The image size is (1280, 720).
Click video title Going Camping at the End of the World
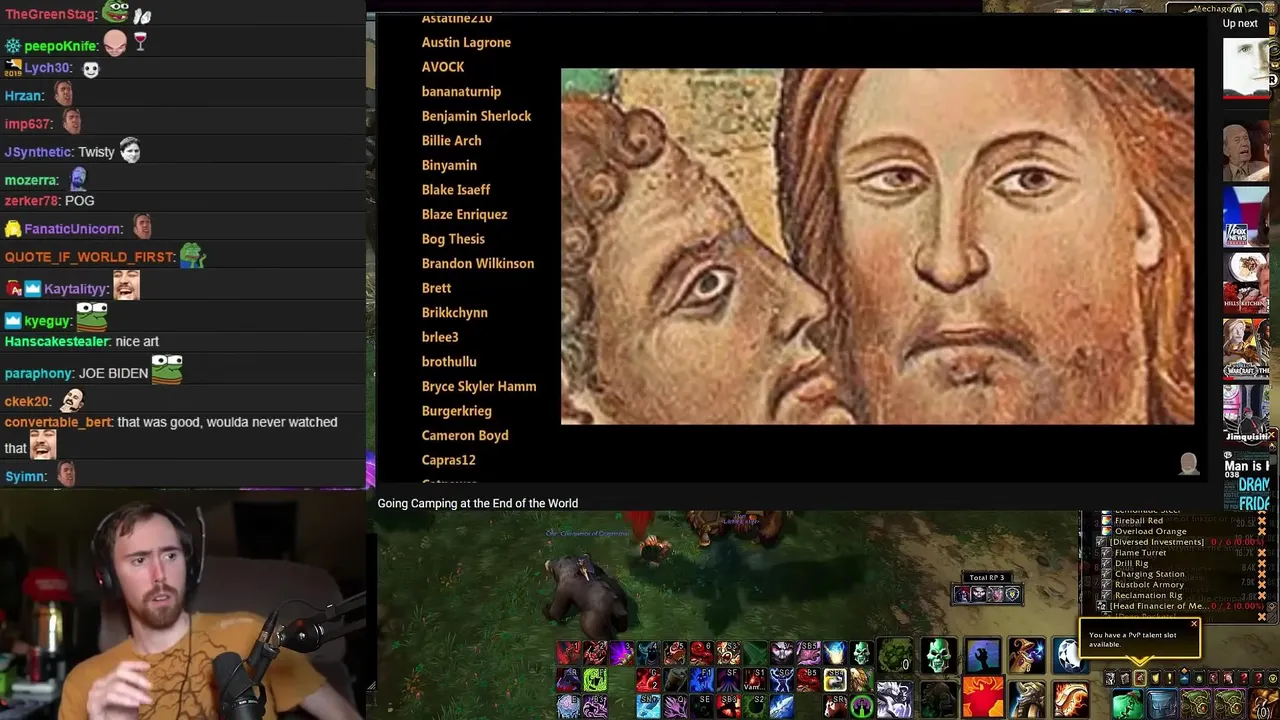[477, 503]
